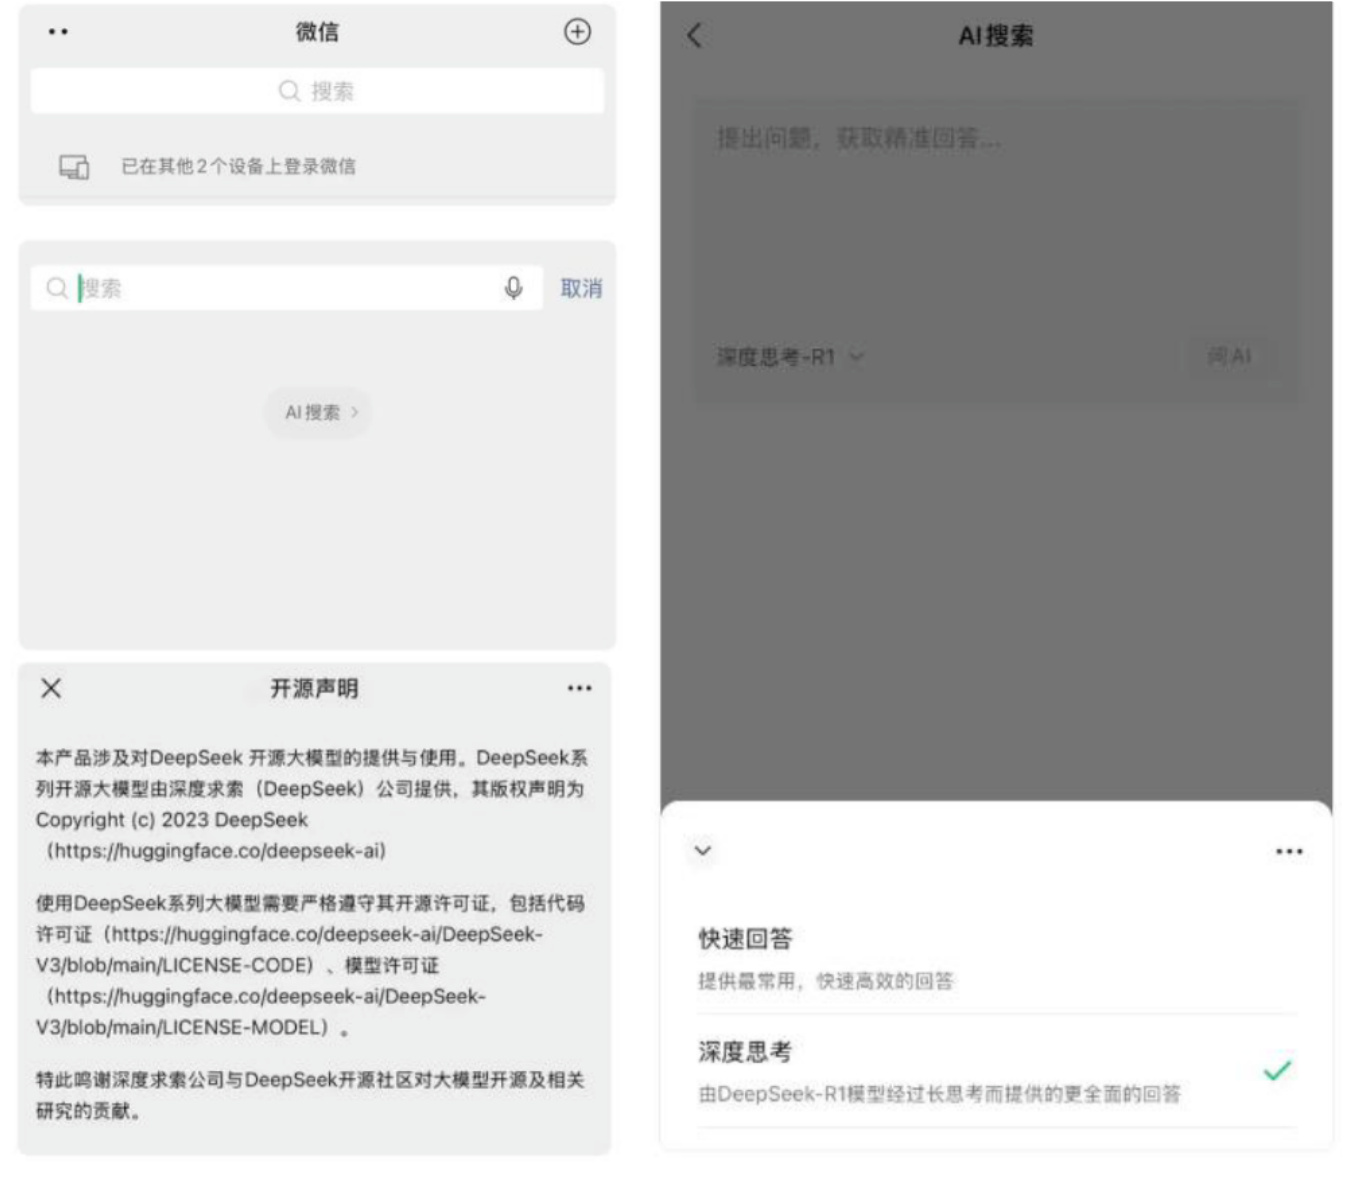
Task: Open more options on 开源声明 page
Action: (x=579, y=688)
